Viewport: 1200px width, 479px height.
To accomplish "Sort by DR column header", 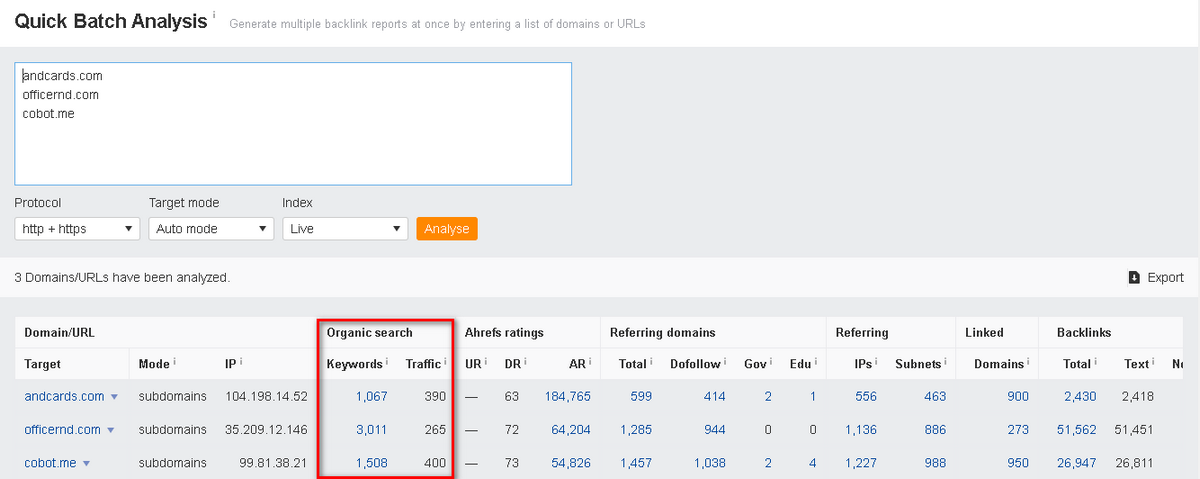I will [x=513, y=364].
